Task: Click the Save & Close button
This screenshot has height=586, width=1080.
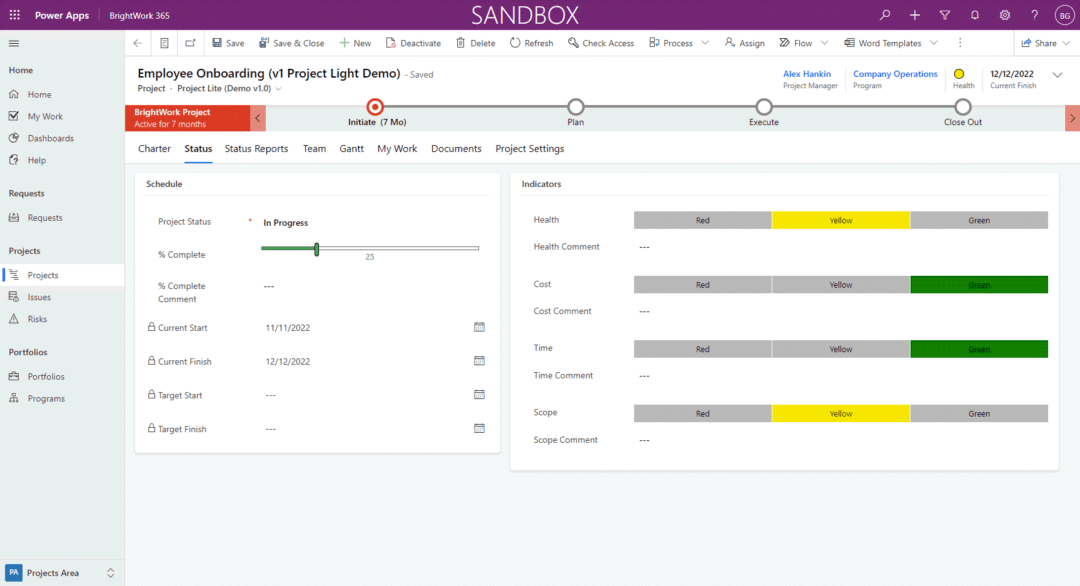Action: coord(292,42)
